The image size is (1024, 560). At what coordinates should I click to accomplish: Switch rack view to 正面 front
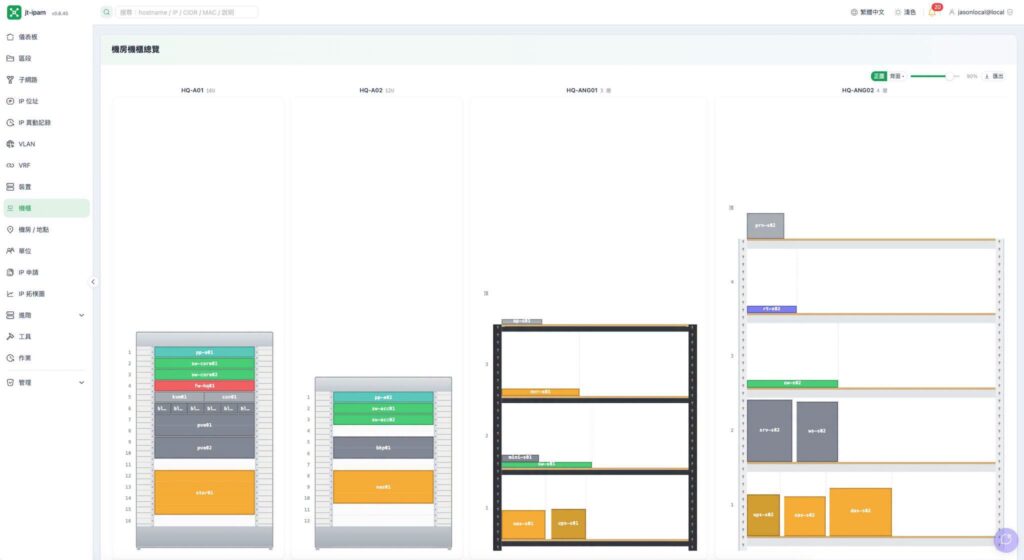click(878, 76)
